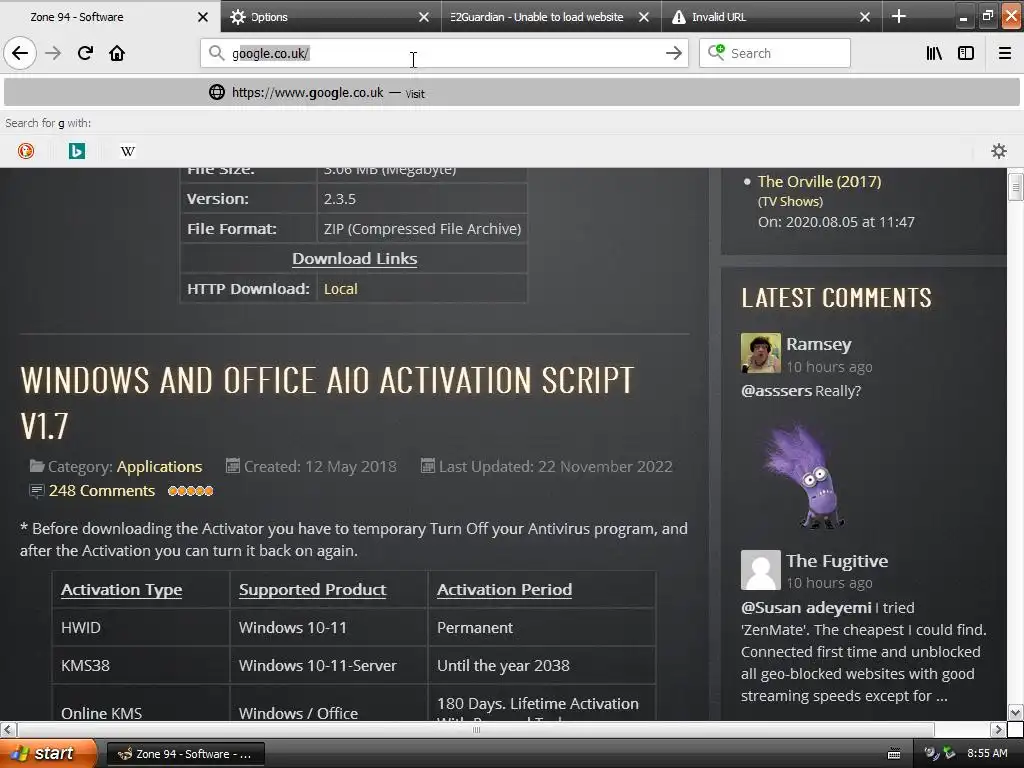Click the forward navigation arrow
Viewport: 1024px width, 768px height.
click(x=53, y=53)
